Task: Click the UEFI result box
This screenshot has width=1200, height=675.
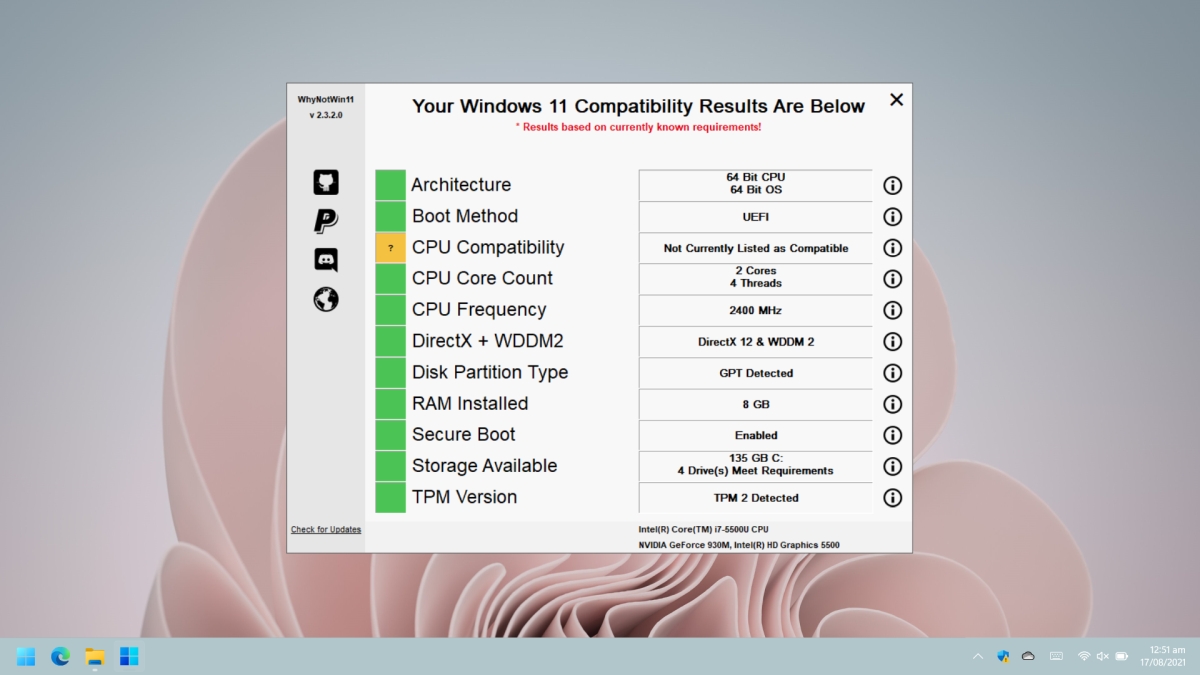Action: click(x=756, y=216)
